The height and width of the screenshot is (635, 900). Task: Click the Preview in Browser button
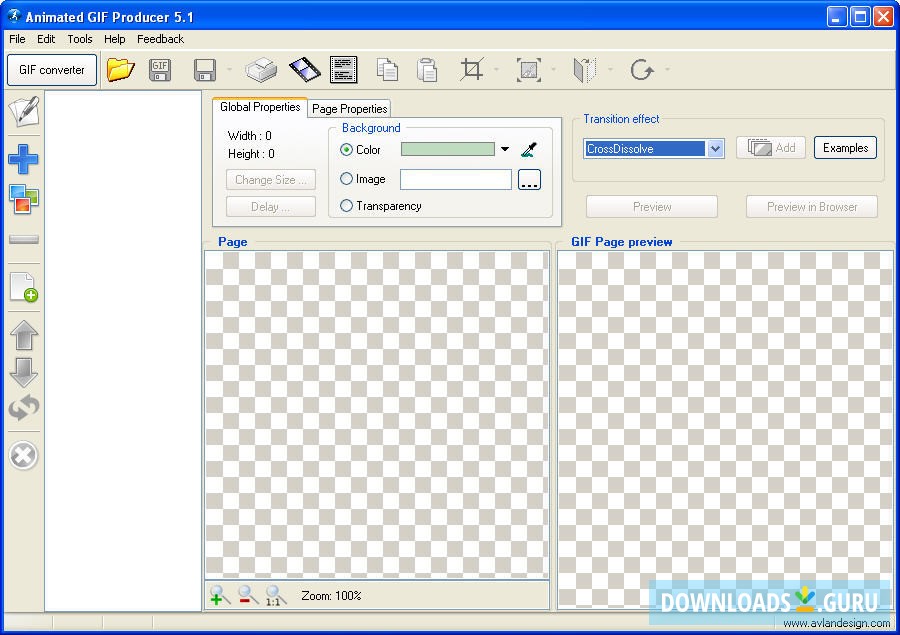tap(812, 207)
